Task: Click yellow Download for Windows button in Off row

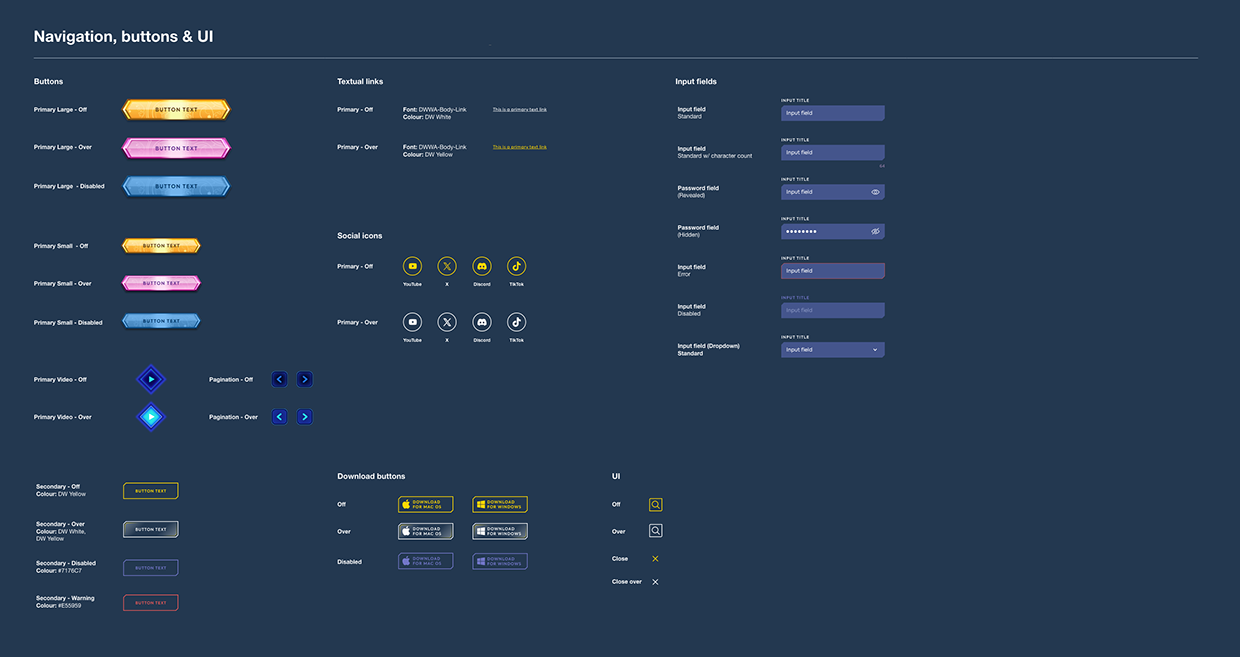Action: click(x=500, y=505)
